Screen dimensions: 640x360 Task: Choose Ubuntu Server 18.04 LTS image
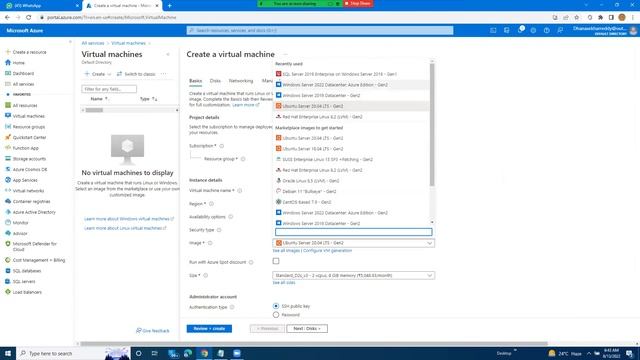point(351,149)
